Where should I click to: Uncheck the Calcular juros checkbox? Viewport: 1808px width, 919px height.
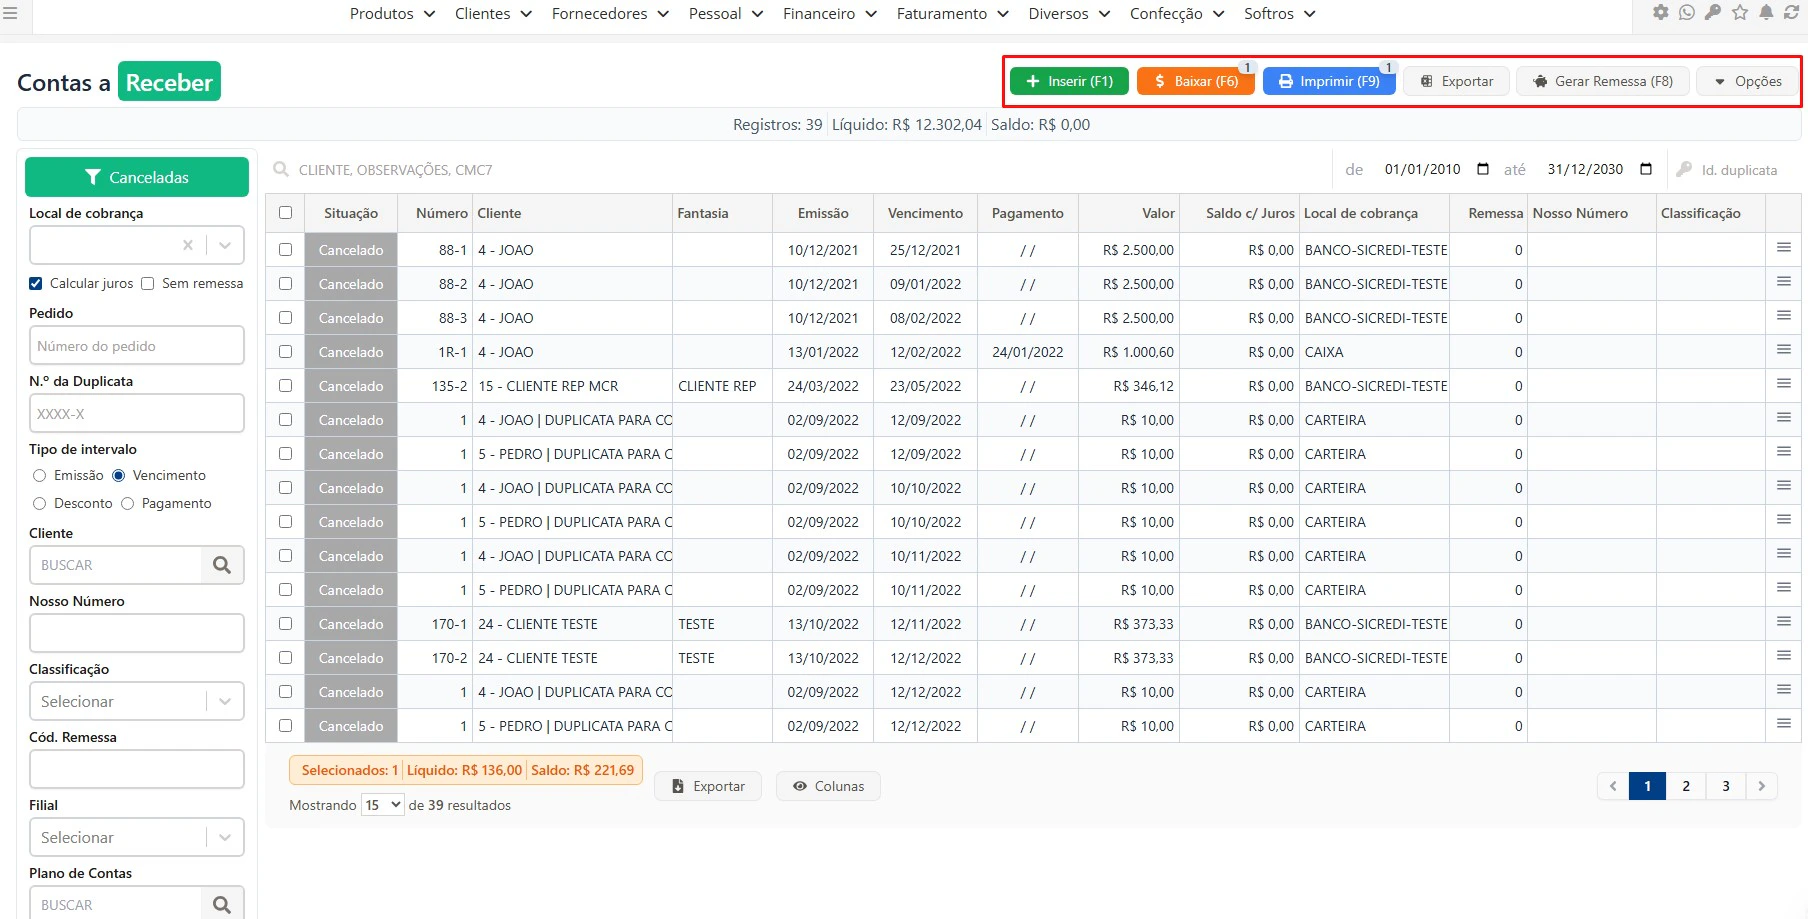pyautogui.click(x=36, y=283)
